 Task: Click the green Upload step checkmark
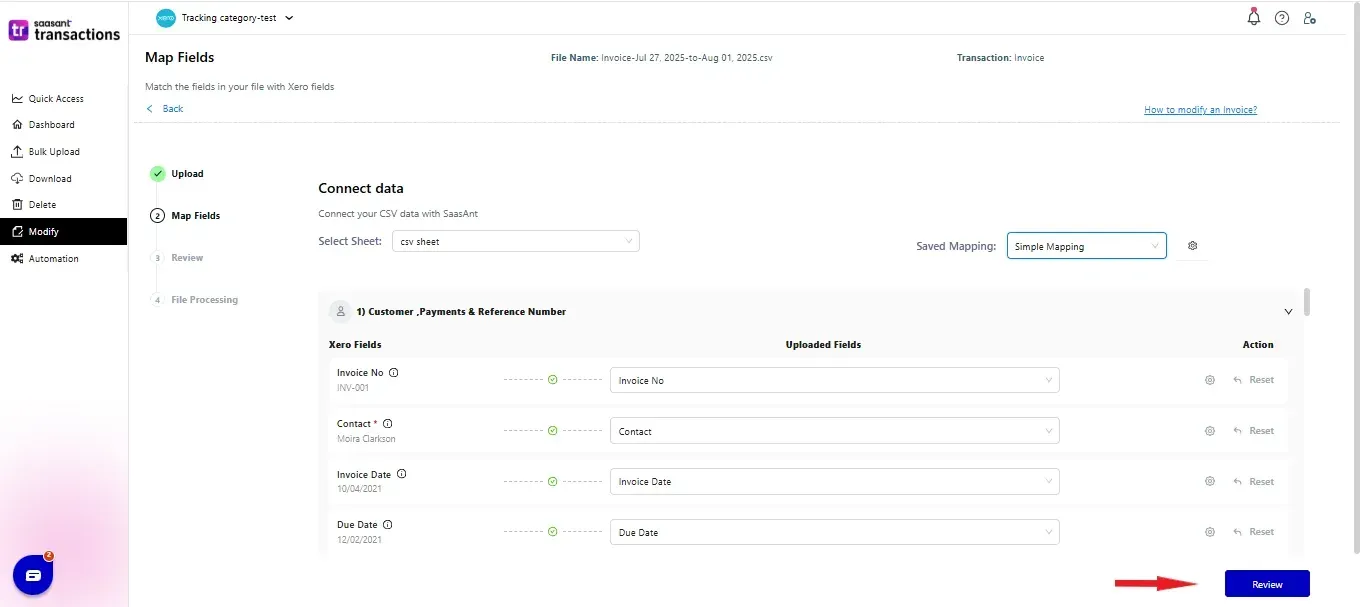click(158, 174)
